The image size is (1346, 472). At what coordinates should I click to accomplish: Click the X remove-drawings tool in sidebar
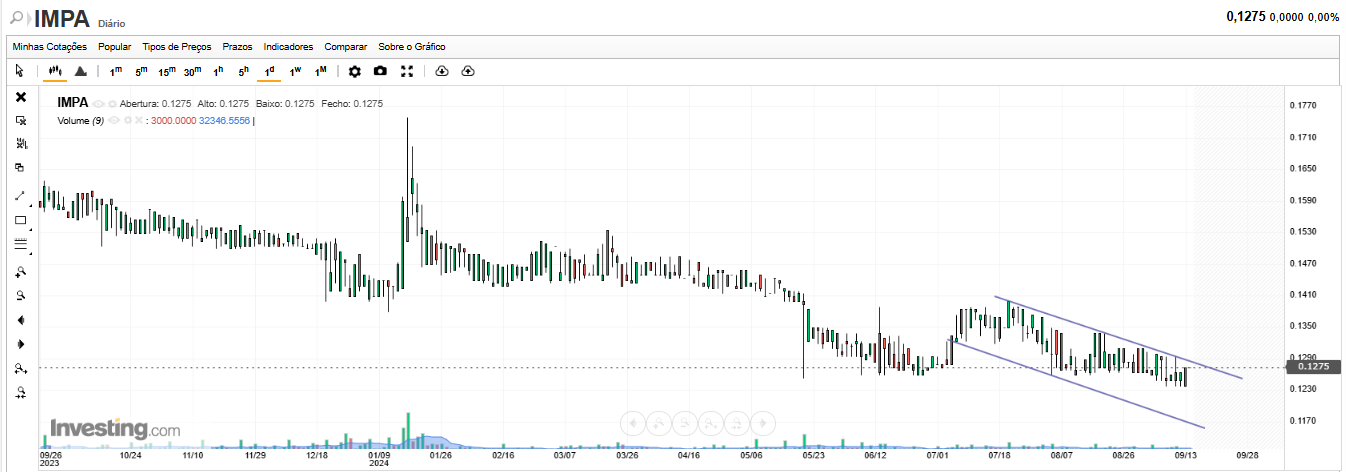click(x=20, y=97)
